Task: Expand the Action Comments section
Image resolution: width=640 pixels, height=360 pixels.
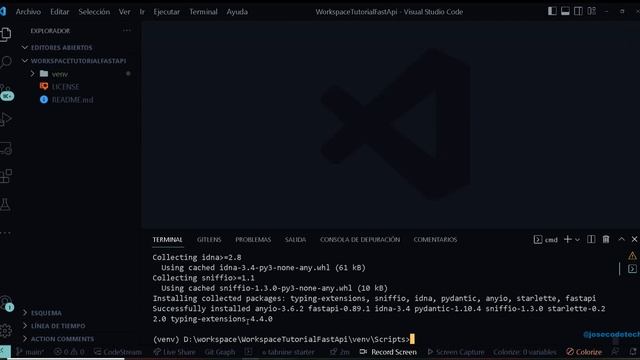Action: point(58,339)
